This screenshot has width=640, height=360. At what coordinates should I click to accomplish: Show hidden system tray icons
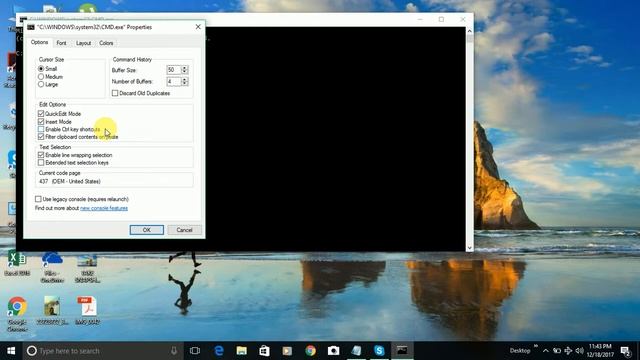pyautogui.click(x=546, y=351)
